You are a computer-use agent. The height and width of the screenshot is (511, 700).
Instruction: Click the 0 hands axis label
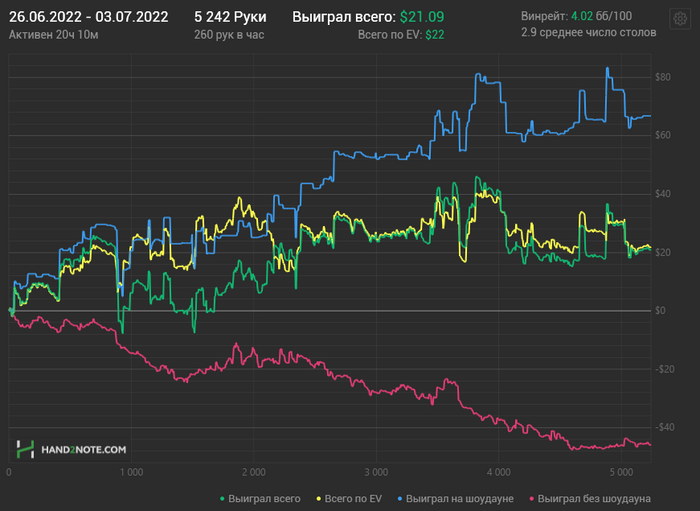(9, 472)
